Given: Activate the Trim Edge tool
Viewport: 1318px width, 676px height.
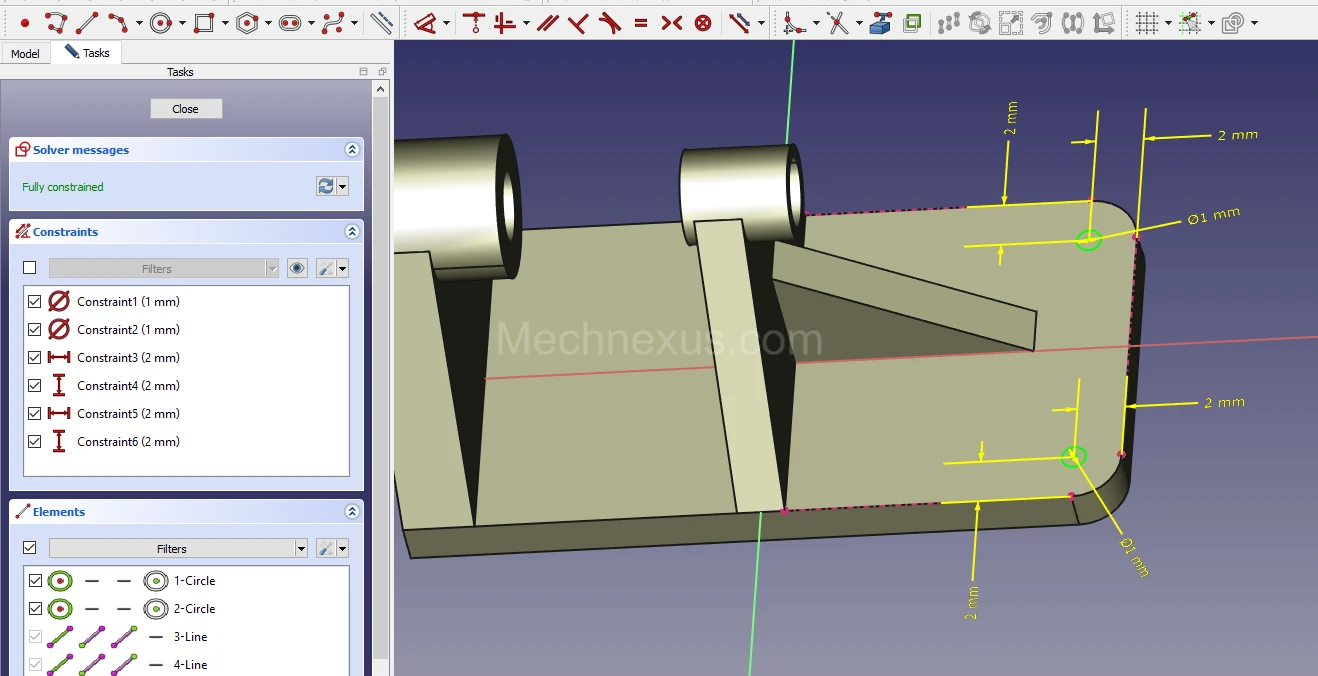Looking at the screenshot, I should (x=838, y=22).
